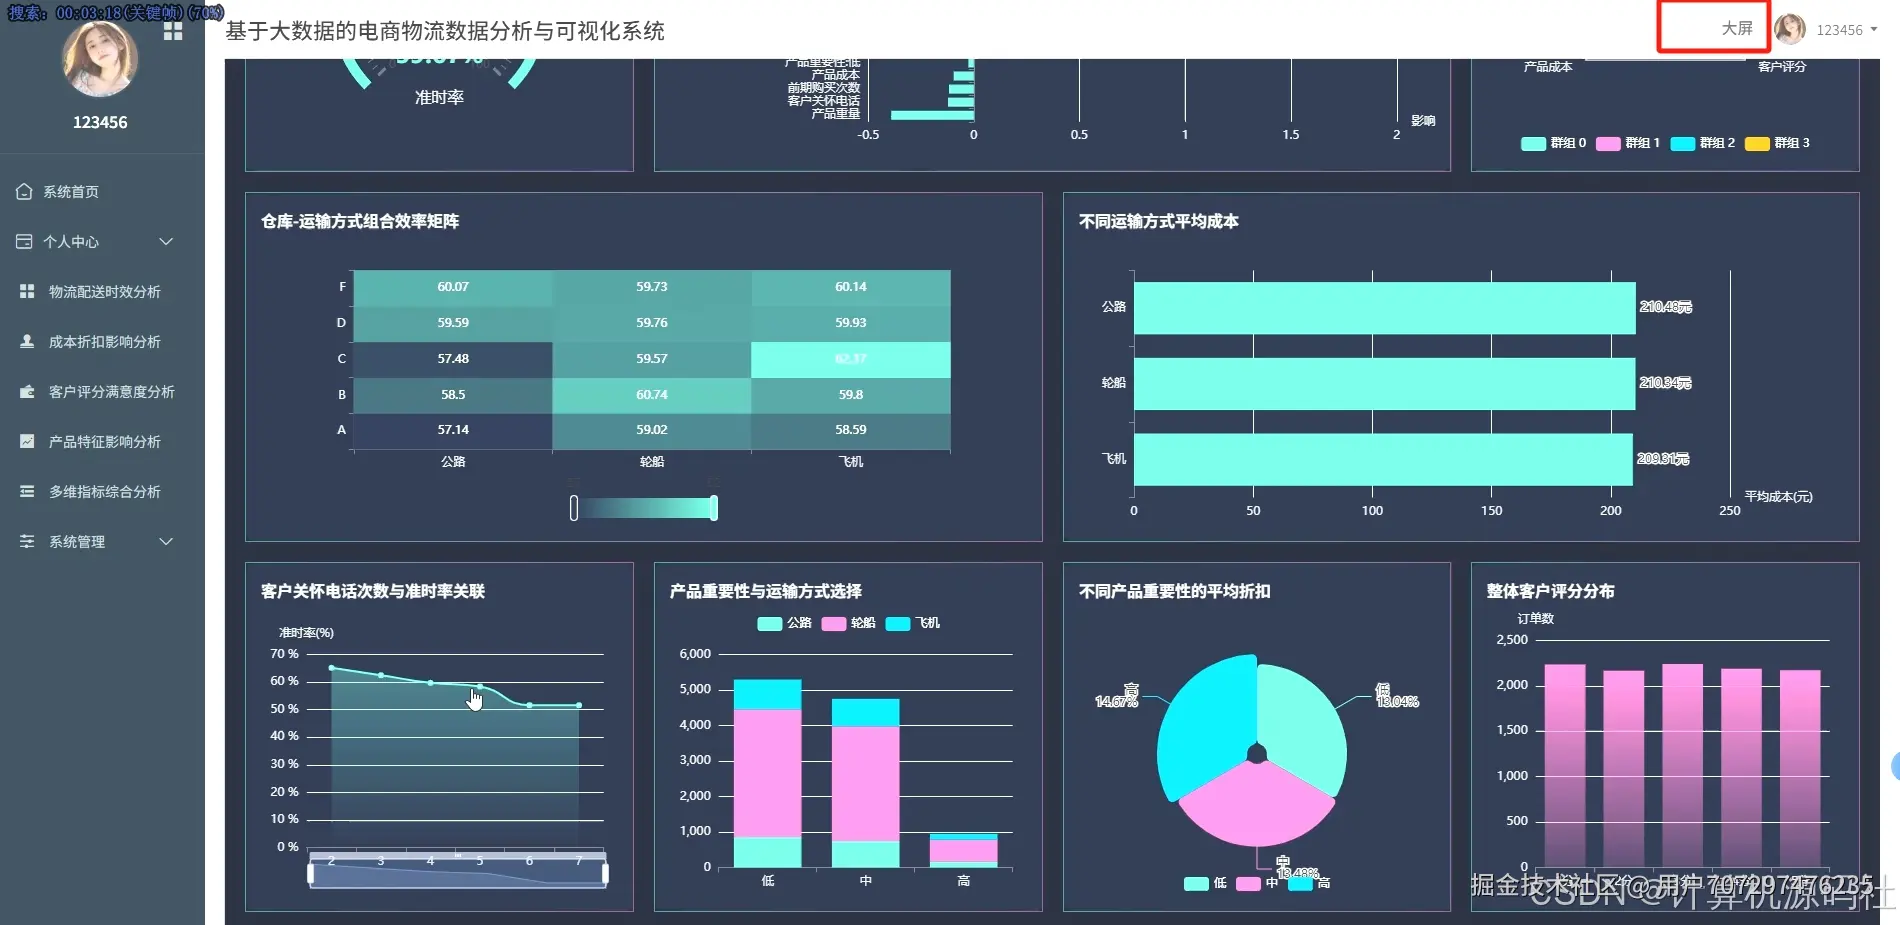Click heatmap cell 57.14 in row A
The width and height of the screenshot is (1900, 925).
pyautogui.click(x=453, y=430)
